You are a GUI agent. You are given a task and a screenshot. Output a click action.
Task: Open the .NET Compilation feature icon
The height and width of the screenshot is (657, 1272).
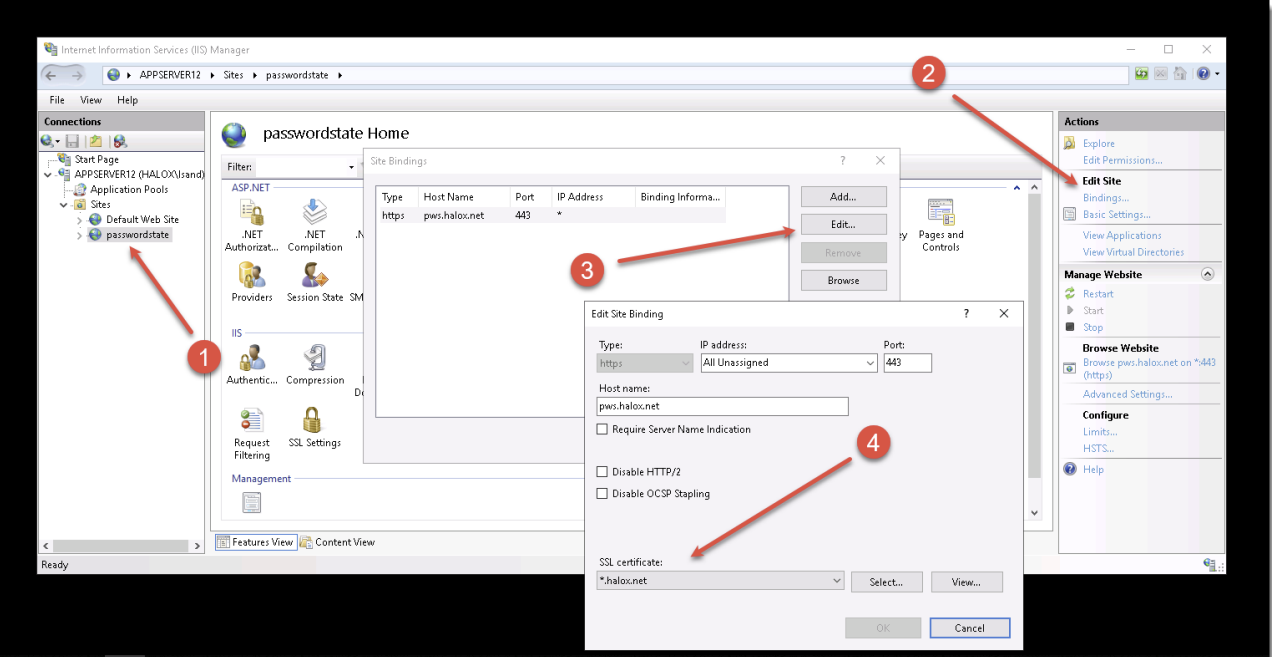click(x=315, y=212)
